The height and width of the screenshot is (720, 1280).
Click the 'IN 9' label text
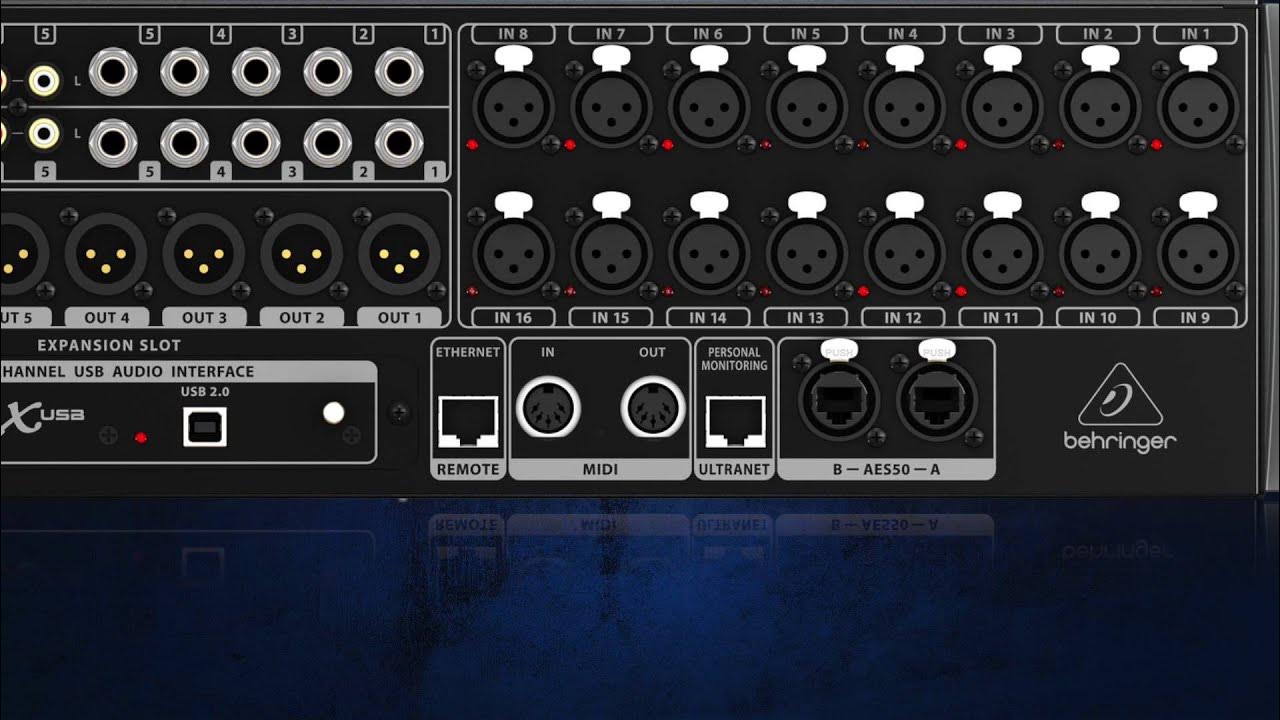point(1195,318)
